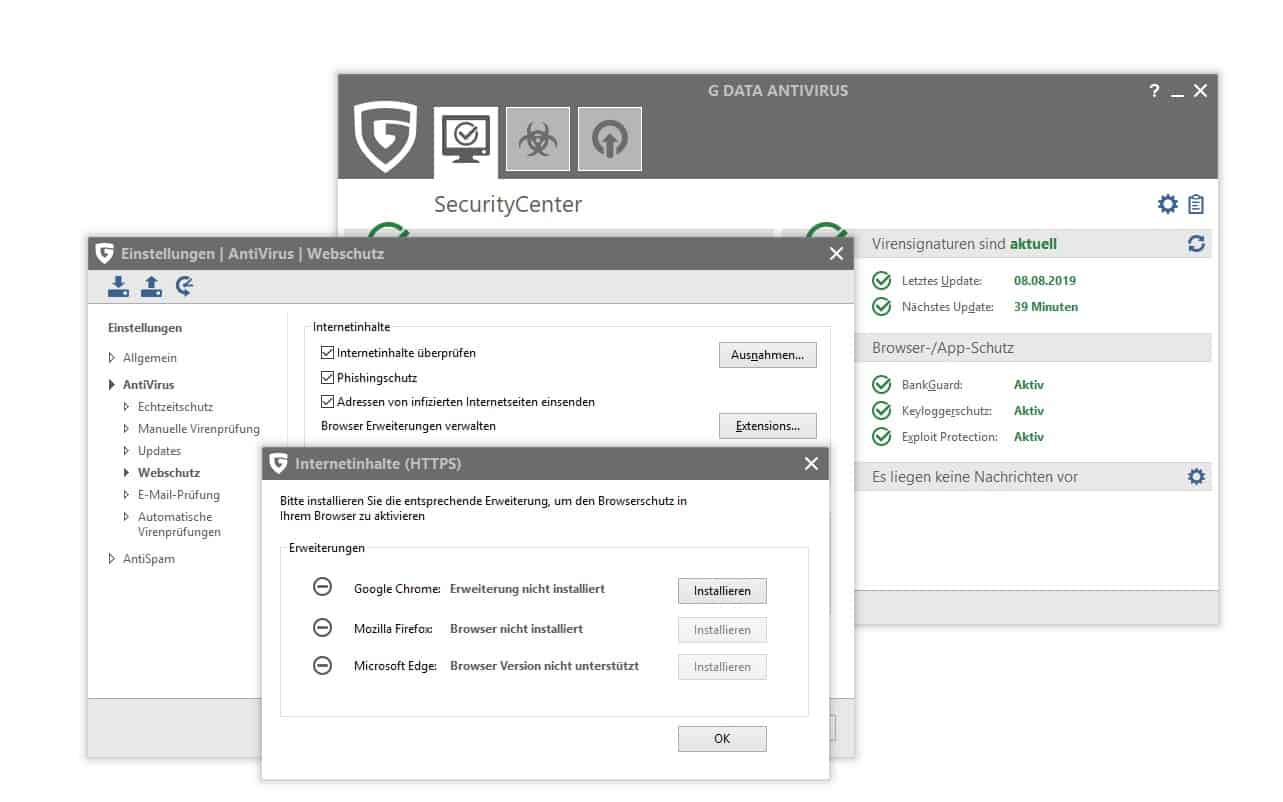Click the G DATA shield logo

[386, 137]
